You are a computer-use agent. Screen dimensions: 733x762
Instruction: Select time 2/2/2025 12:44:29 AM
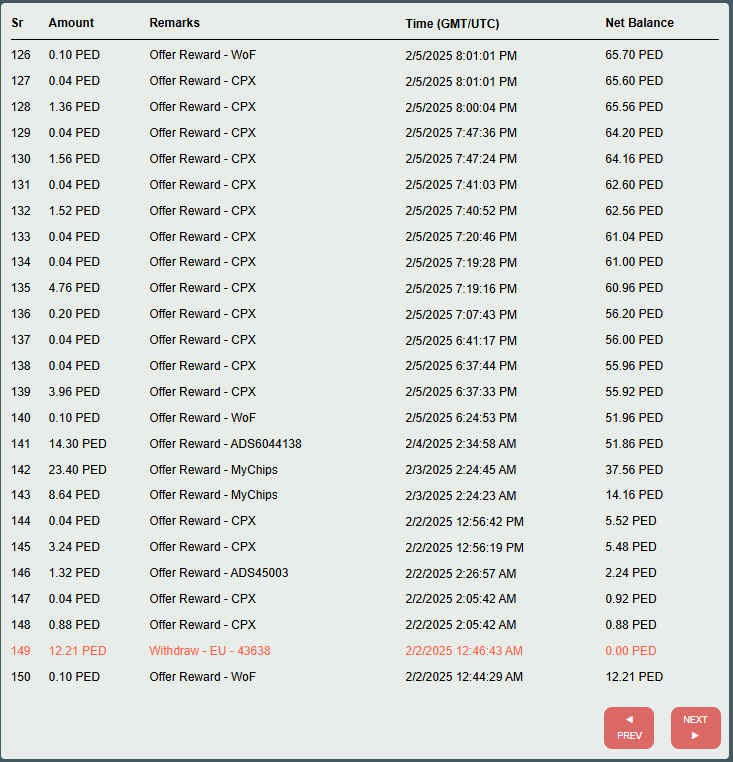464,677
